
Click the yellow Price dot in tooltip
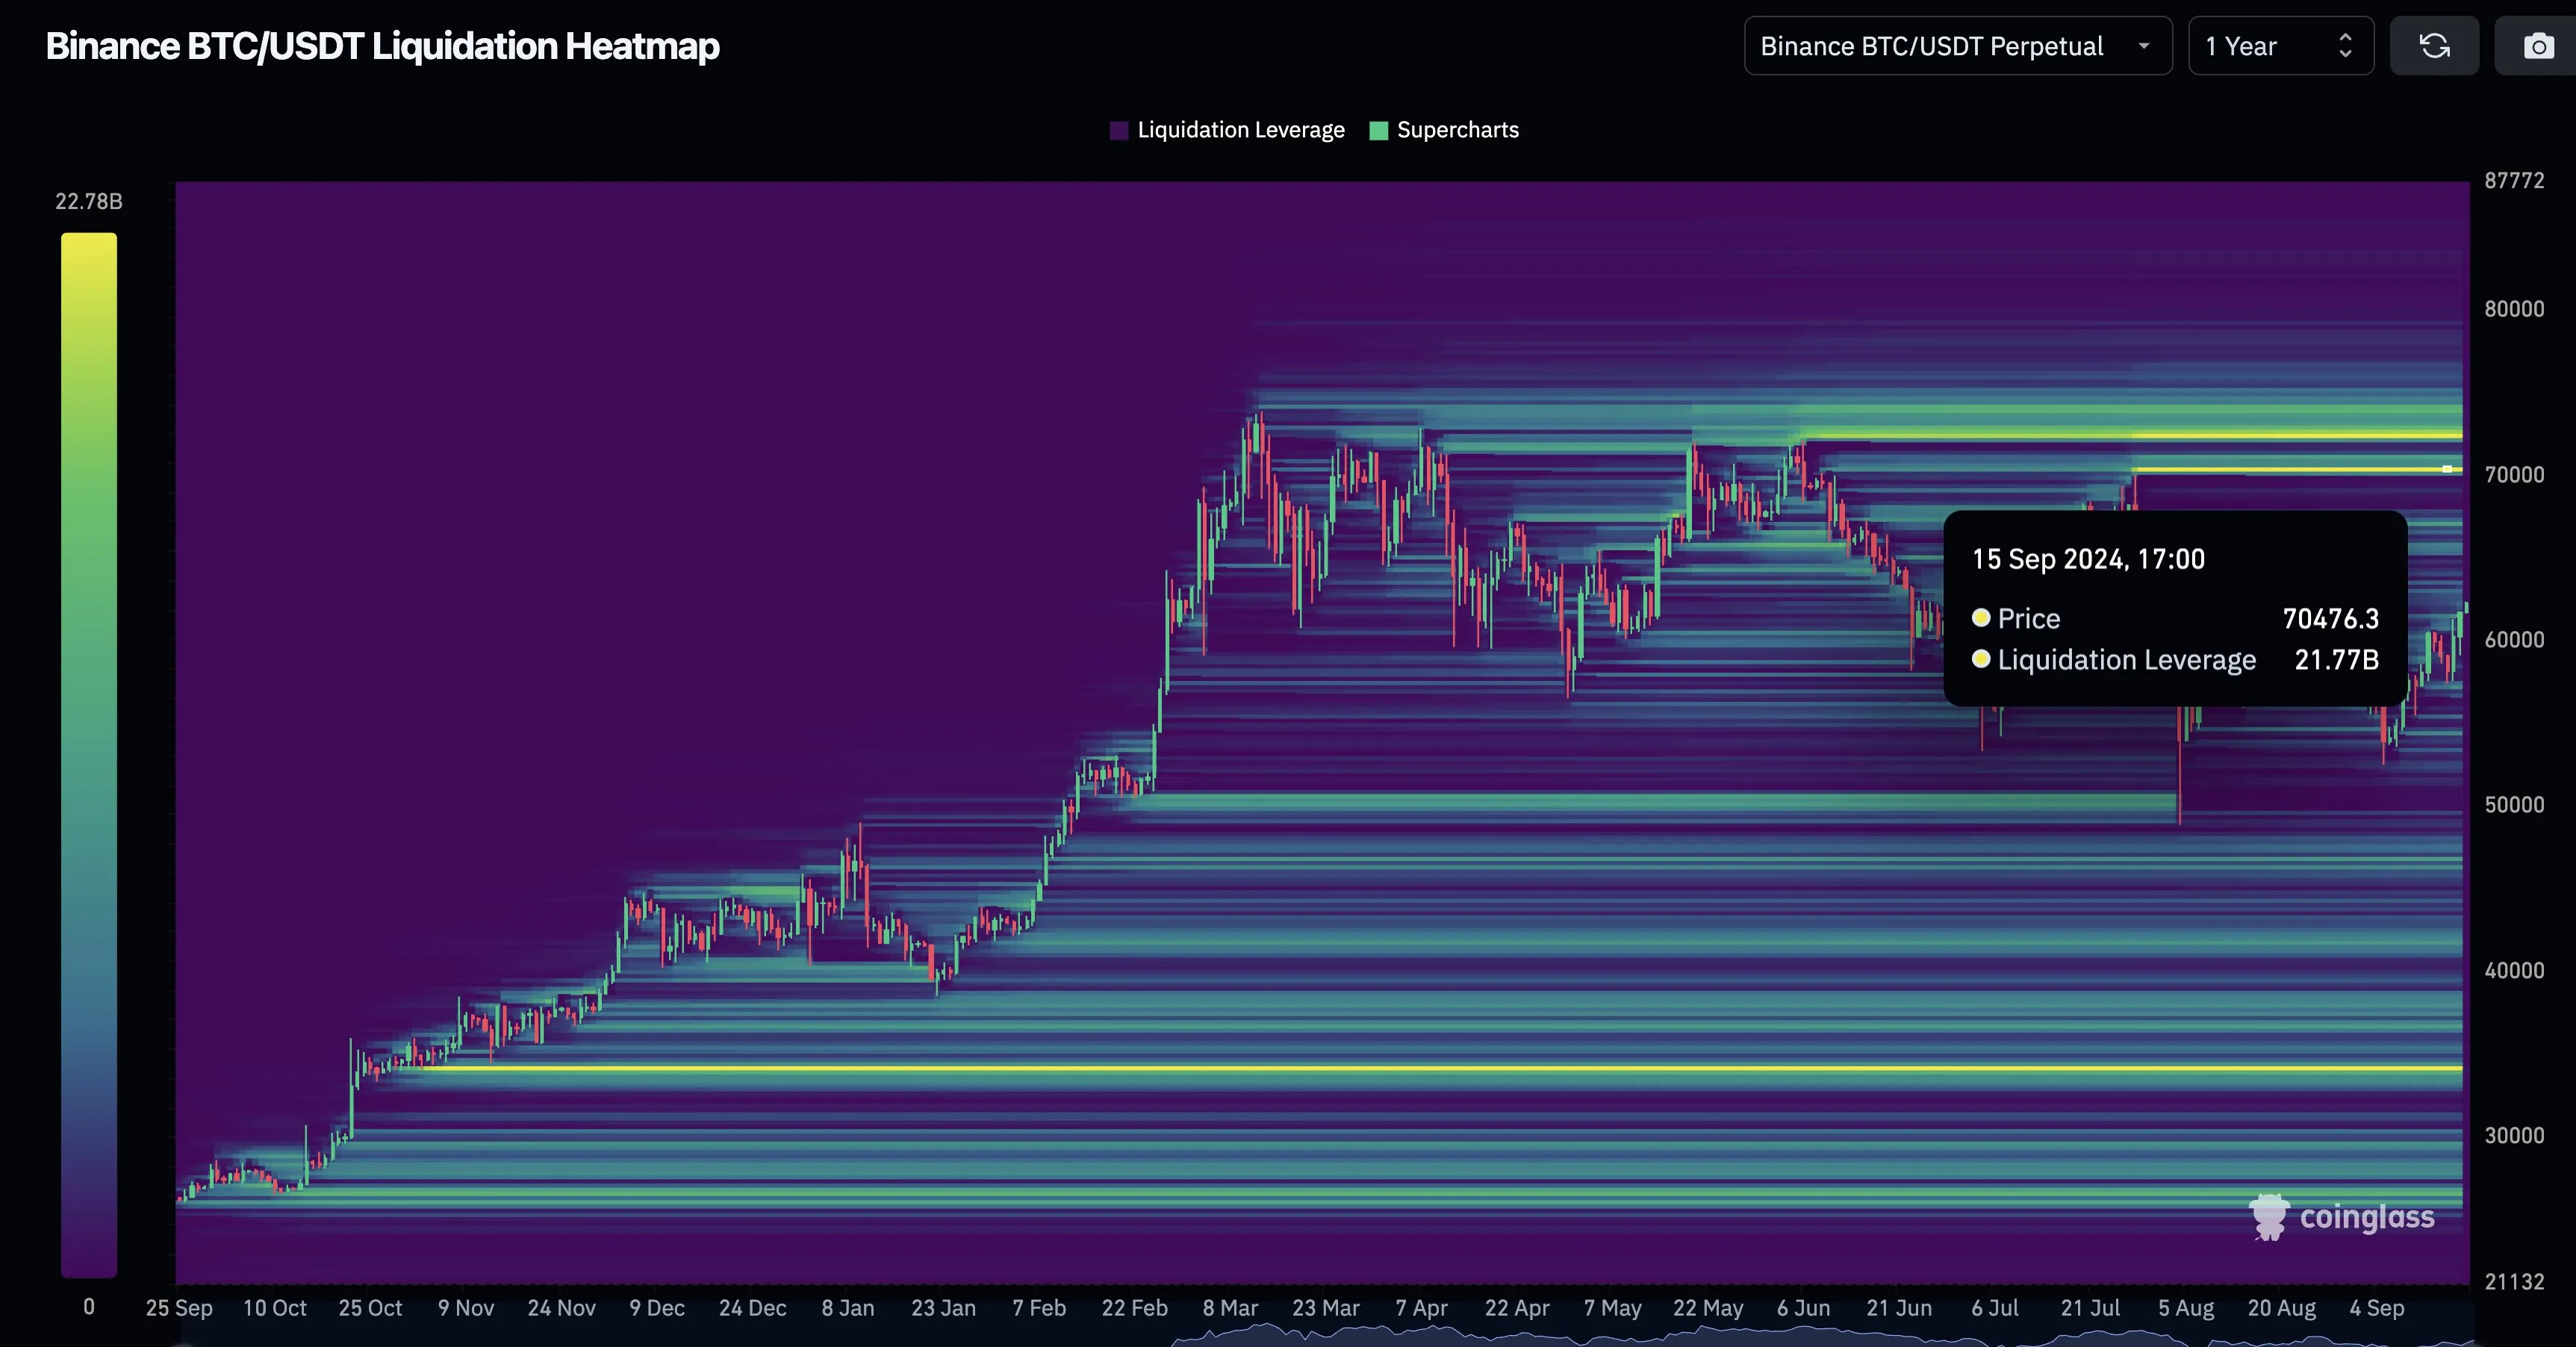[1980, 618]
